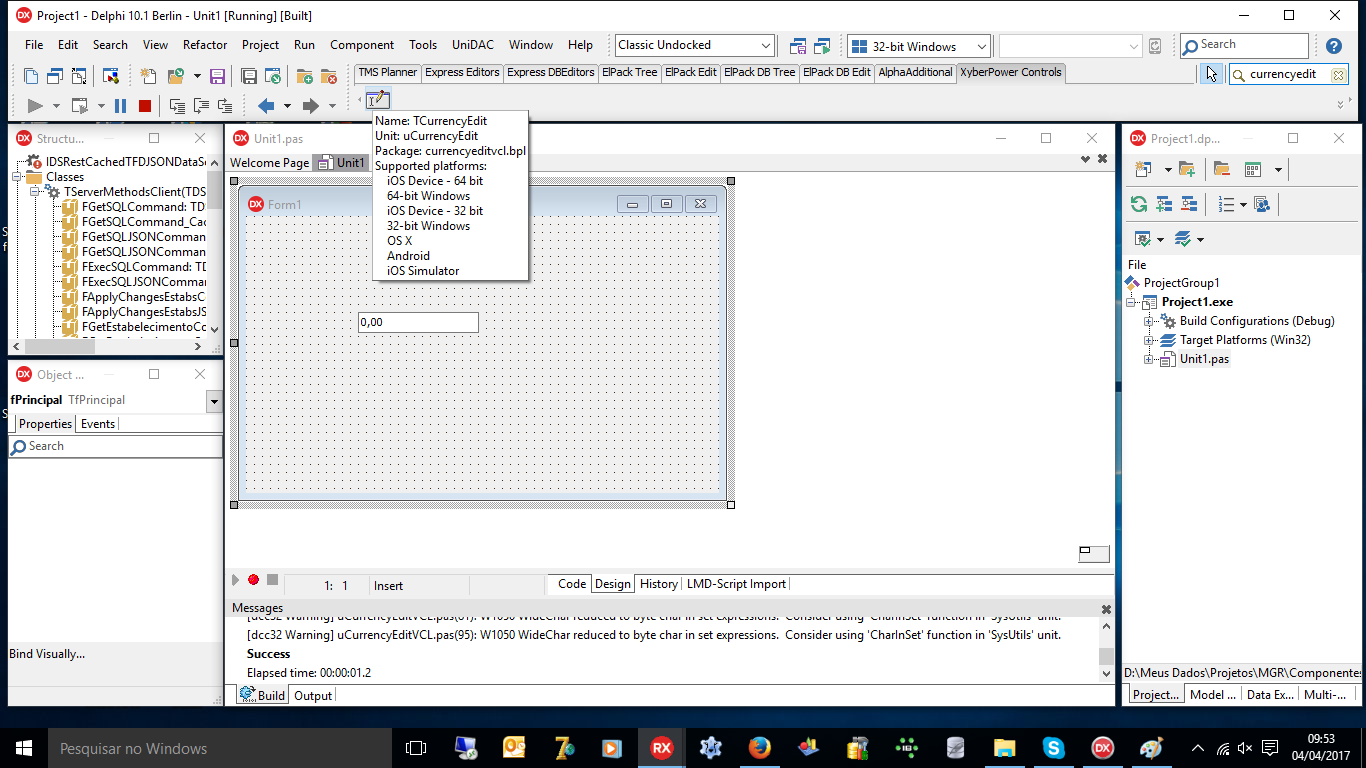
Task: Expand the Build Configurations (Debug) node
Action: point(1149,321)
